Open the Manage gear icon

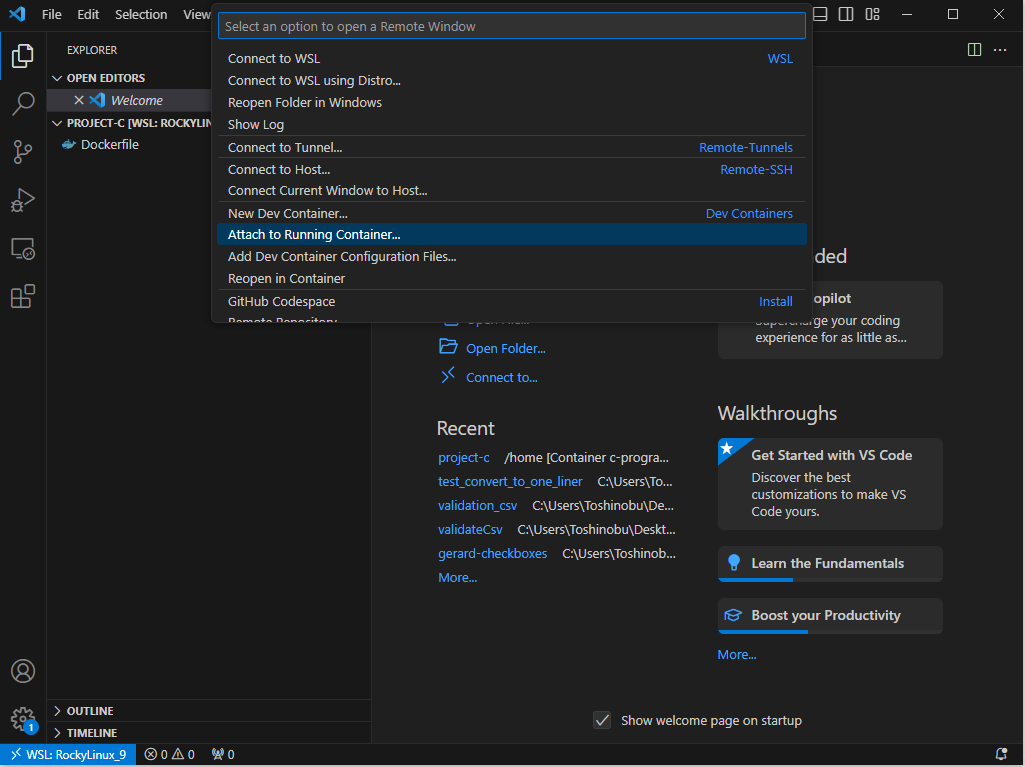coord(23,719)
